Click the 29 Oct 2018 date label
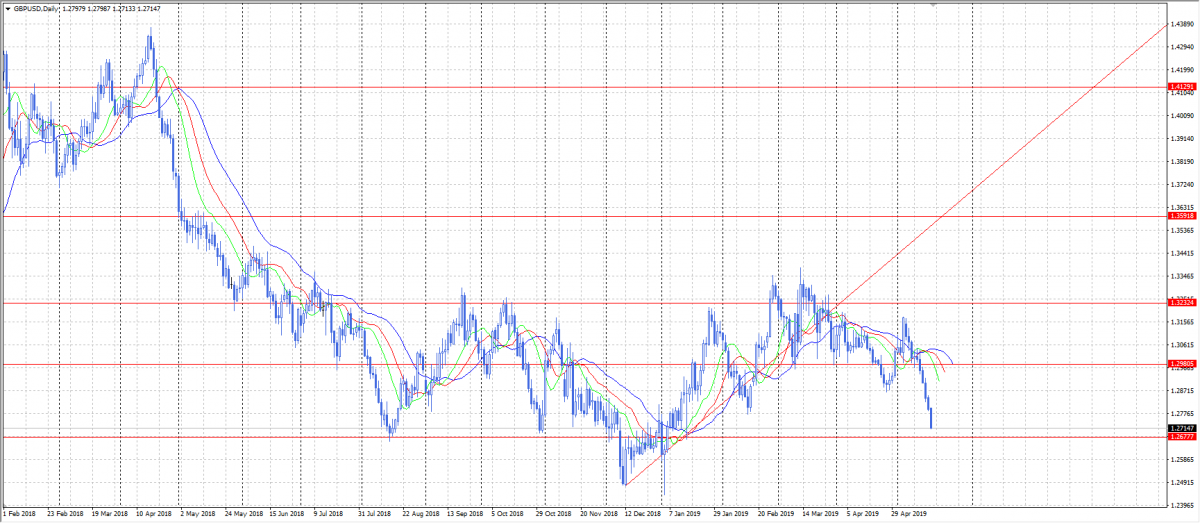The width and height of the screenshot is (1200, 523). [x=553, y=515]
